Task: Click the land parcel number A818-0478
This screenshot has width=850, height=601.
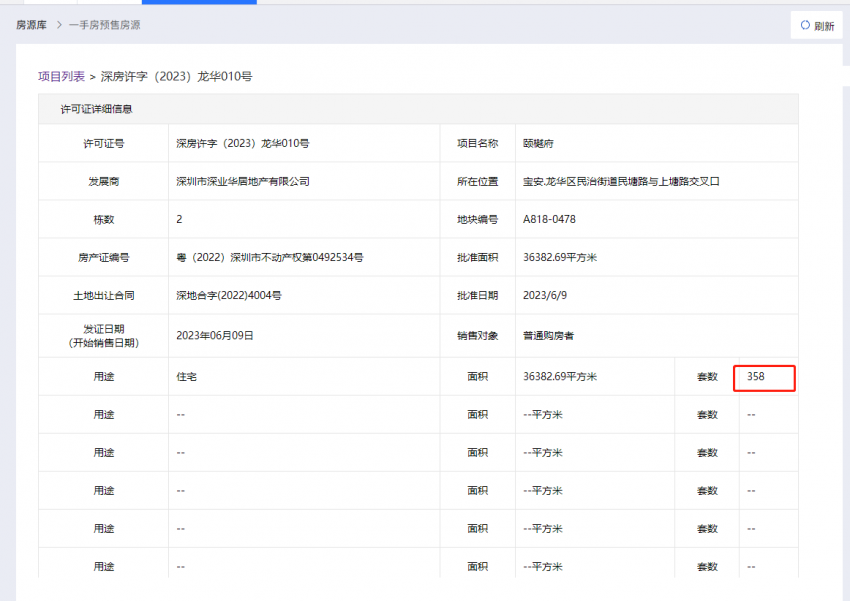Action: 549,219
